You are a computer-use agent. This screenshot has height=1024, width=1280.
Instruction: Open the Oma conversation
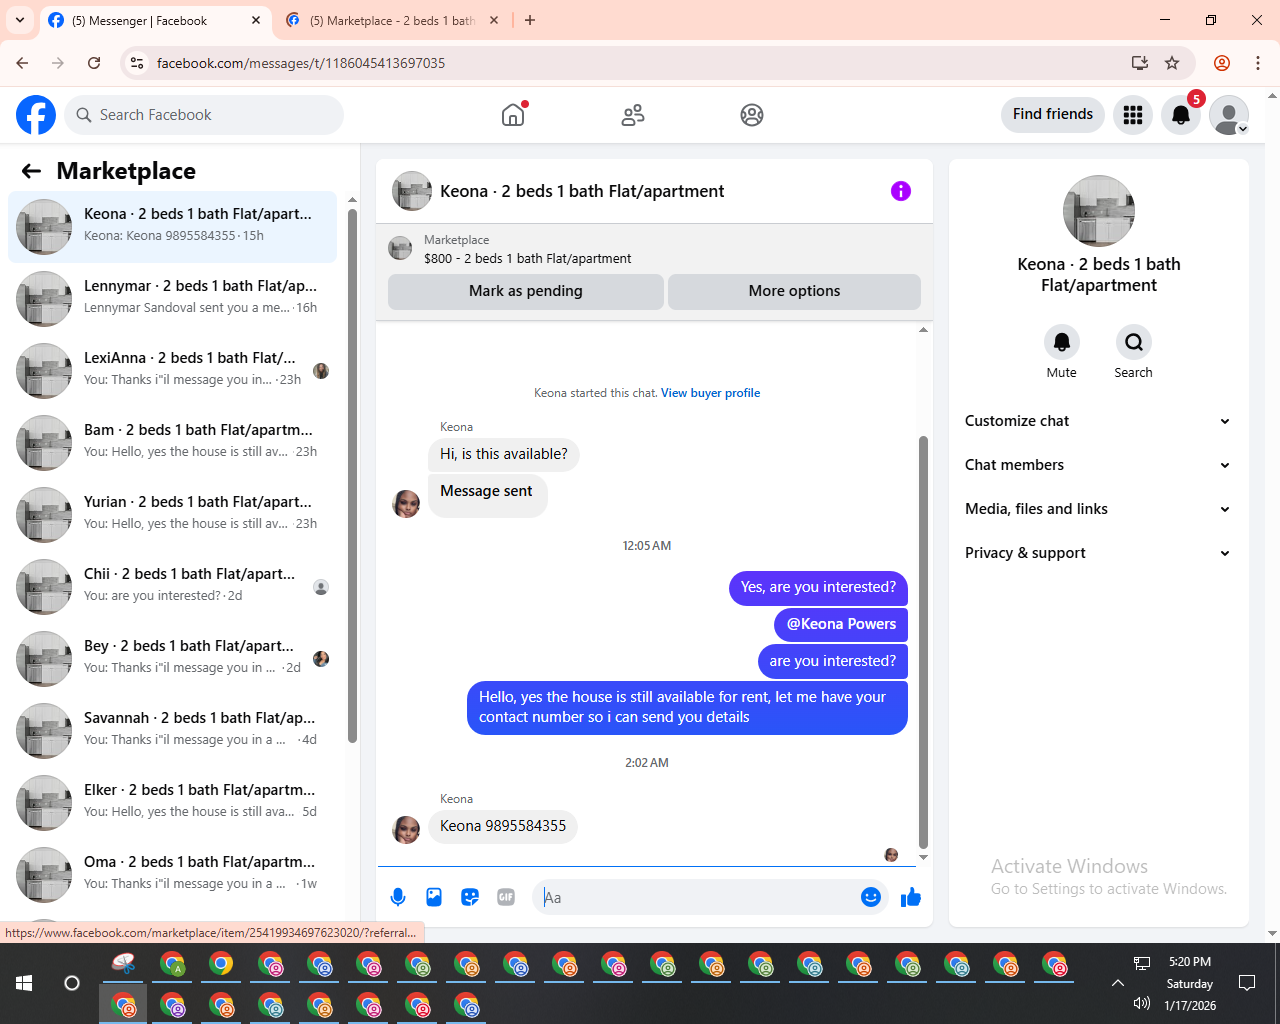(x=172, y=874)
